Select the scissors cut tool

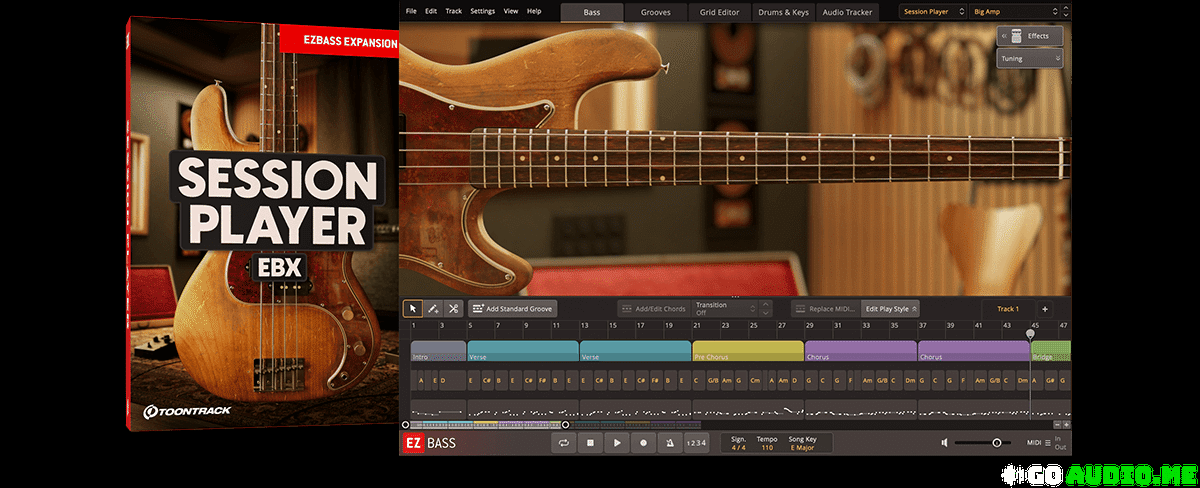tap(453, 309)
